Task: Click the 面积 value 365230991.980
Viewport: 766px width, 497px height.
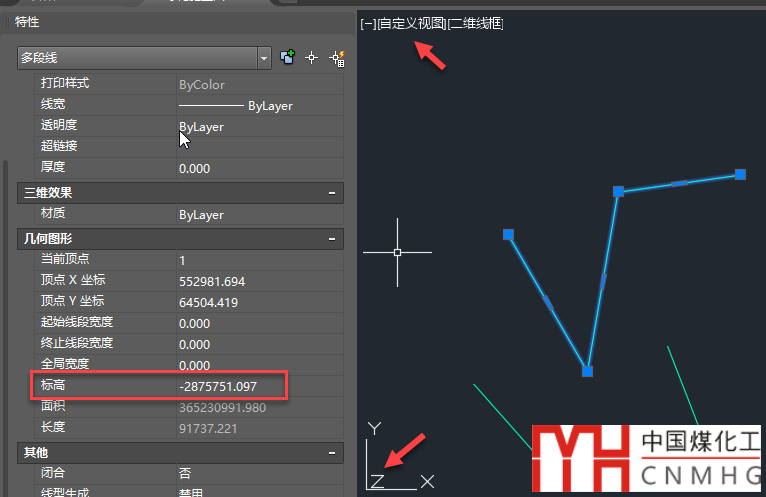Action: [x=222, y=408]
